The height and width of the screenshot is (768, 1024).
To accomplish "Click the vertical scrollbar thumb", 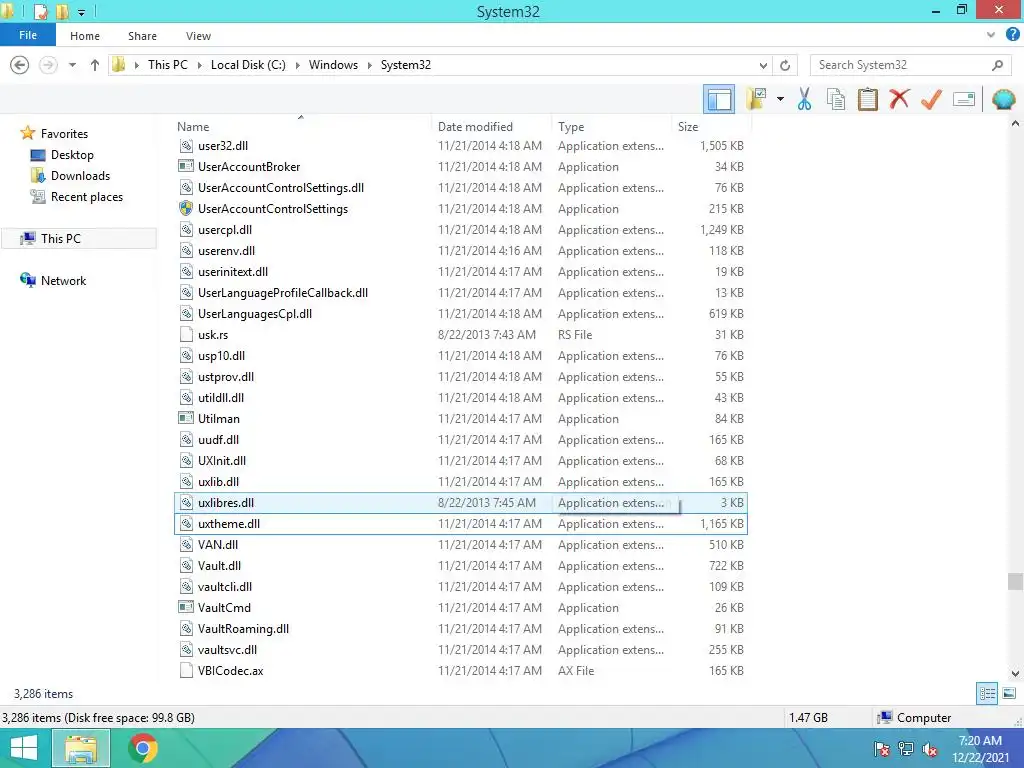I will pyautogui.click(x=1015, y=581).
